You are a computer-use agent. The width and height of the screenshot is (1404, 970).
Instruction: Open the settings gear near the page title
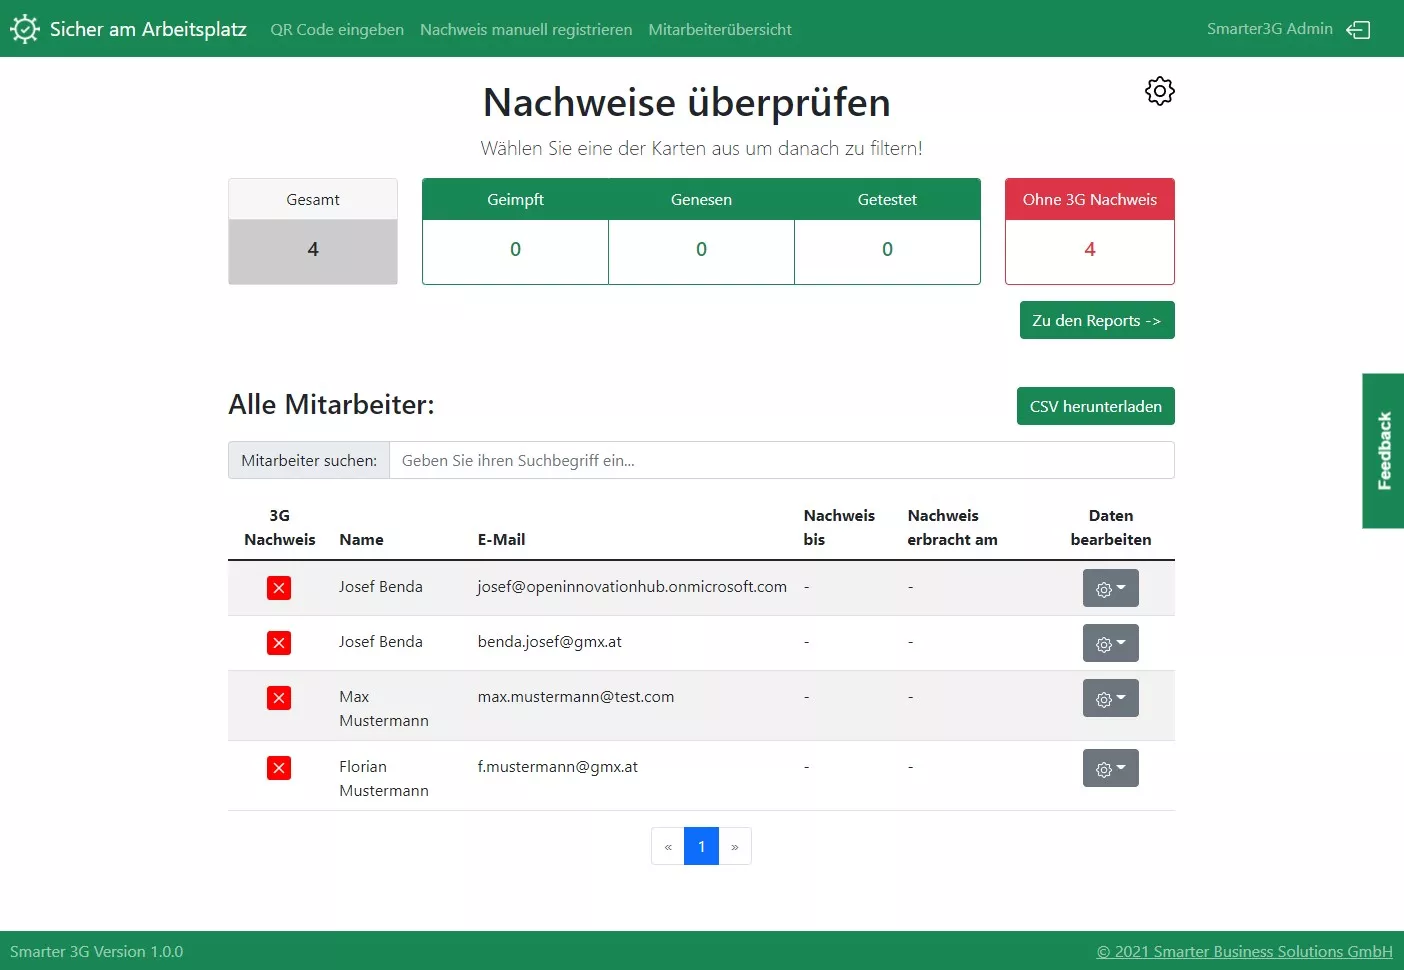[x=1159, y=90]
